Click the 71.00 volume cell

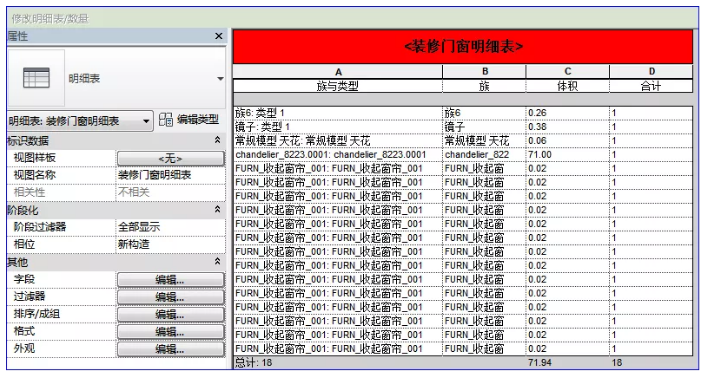[567, 155]
